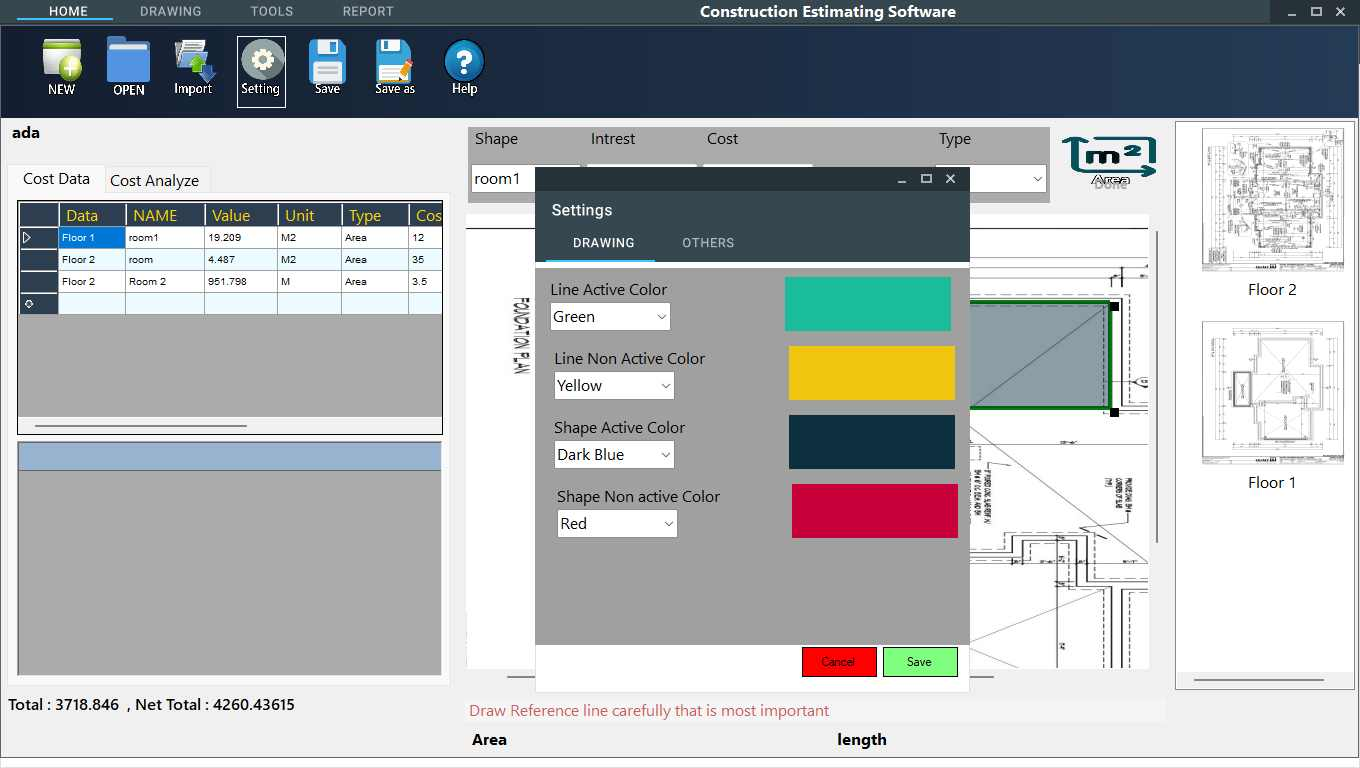Click the horizontal scrollbar under cost table

[141, 426]
